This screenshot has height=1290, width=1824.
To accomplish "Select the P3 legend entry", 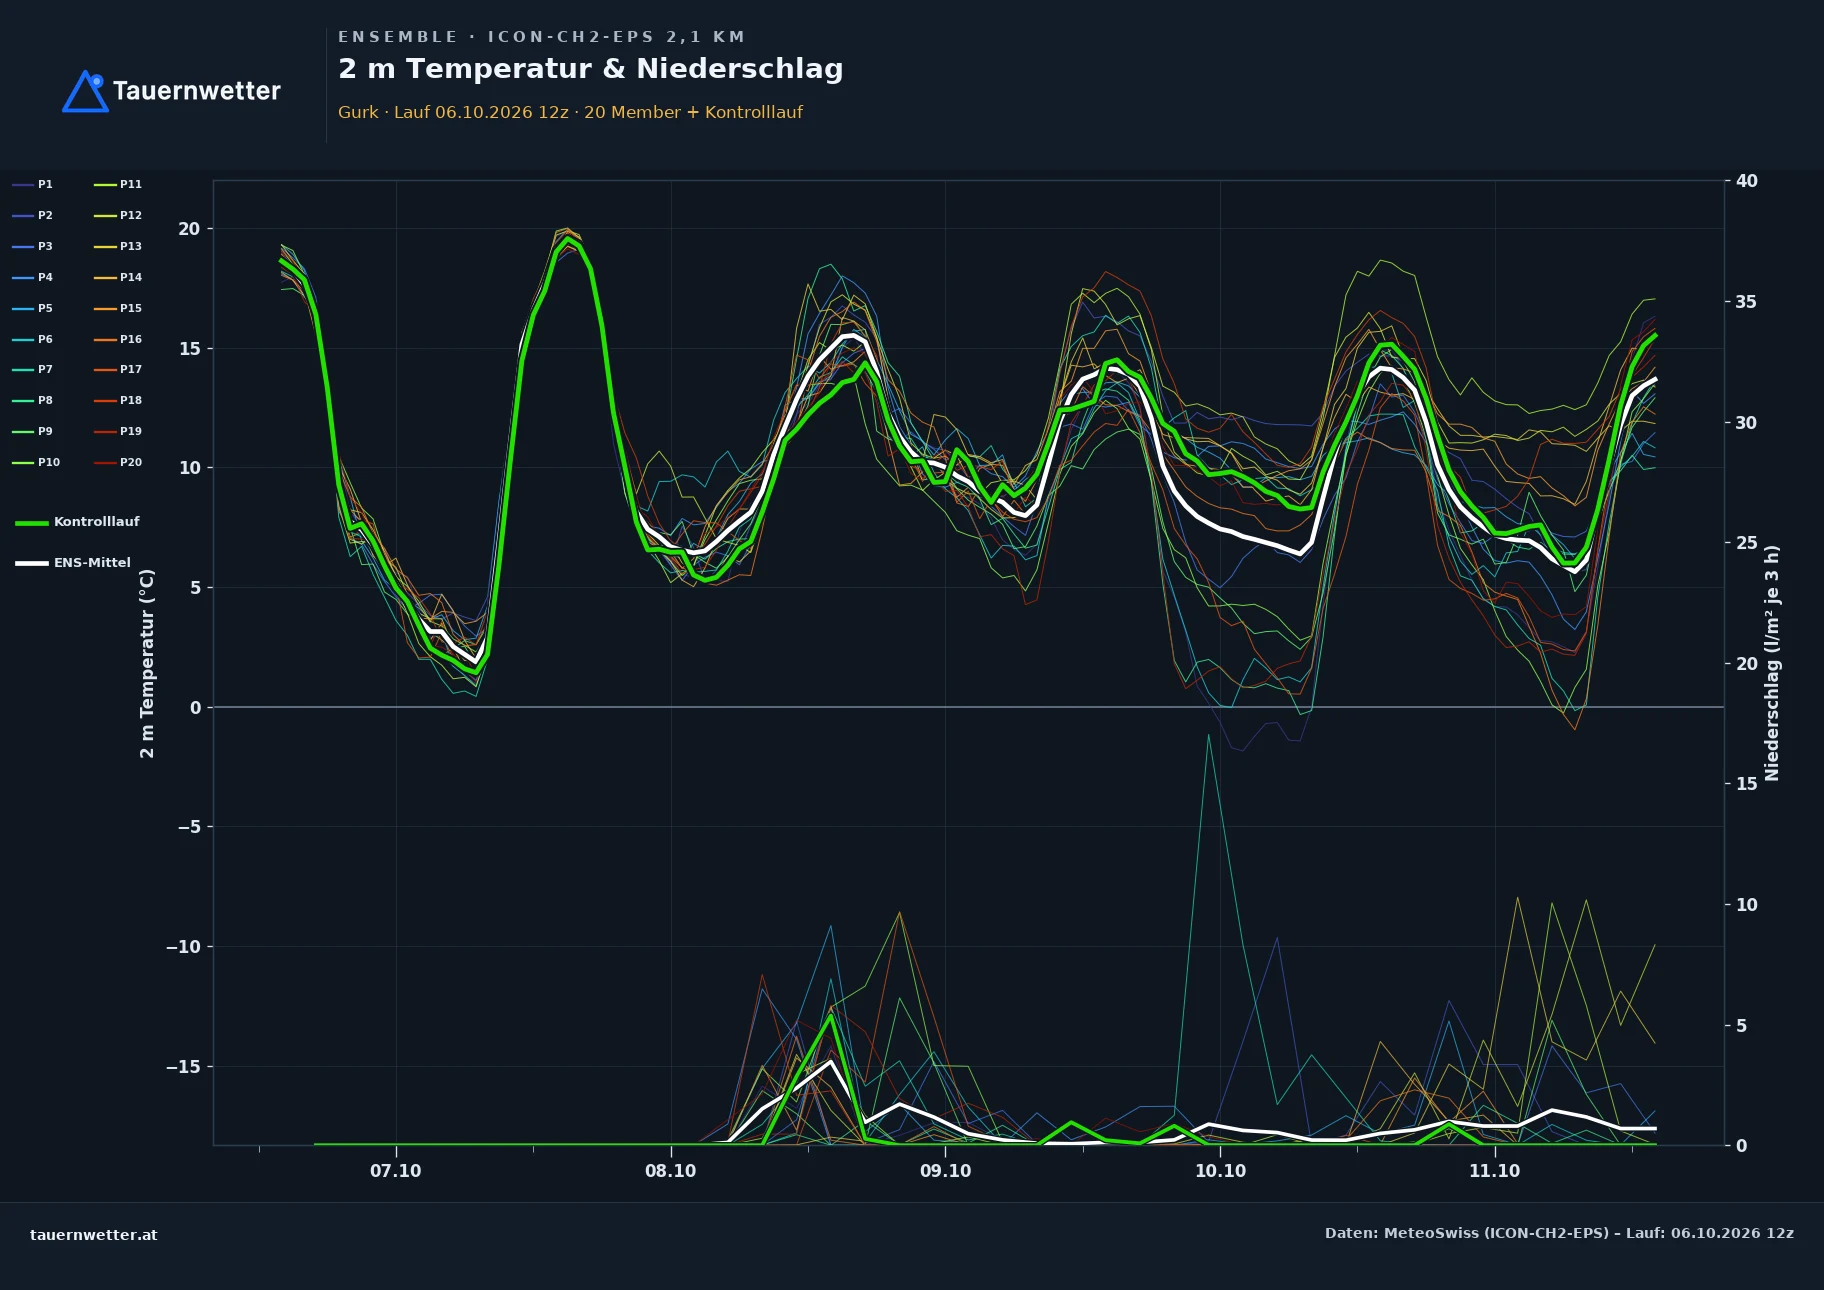I will (32, 246).
